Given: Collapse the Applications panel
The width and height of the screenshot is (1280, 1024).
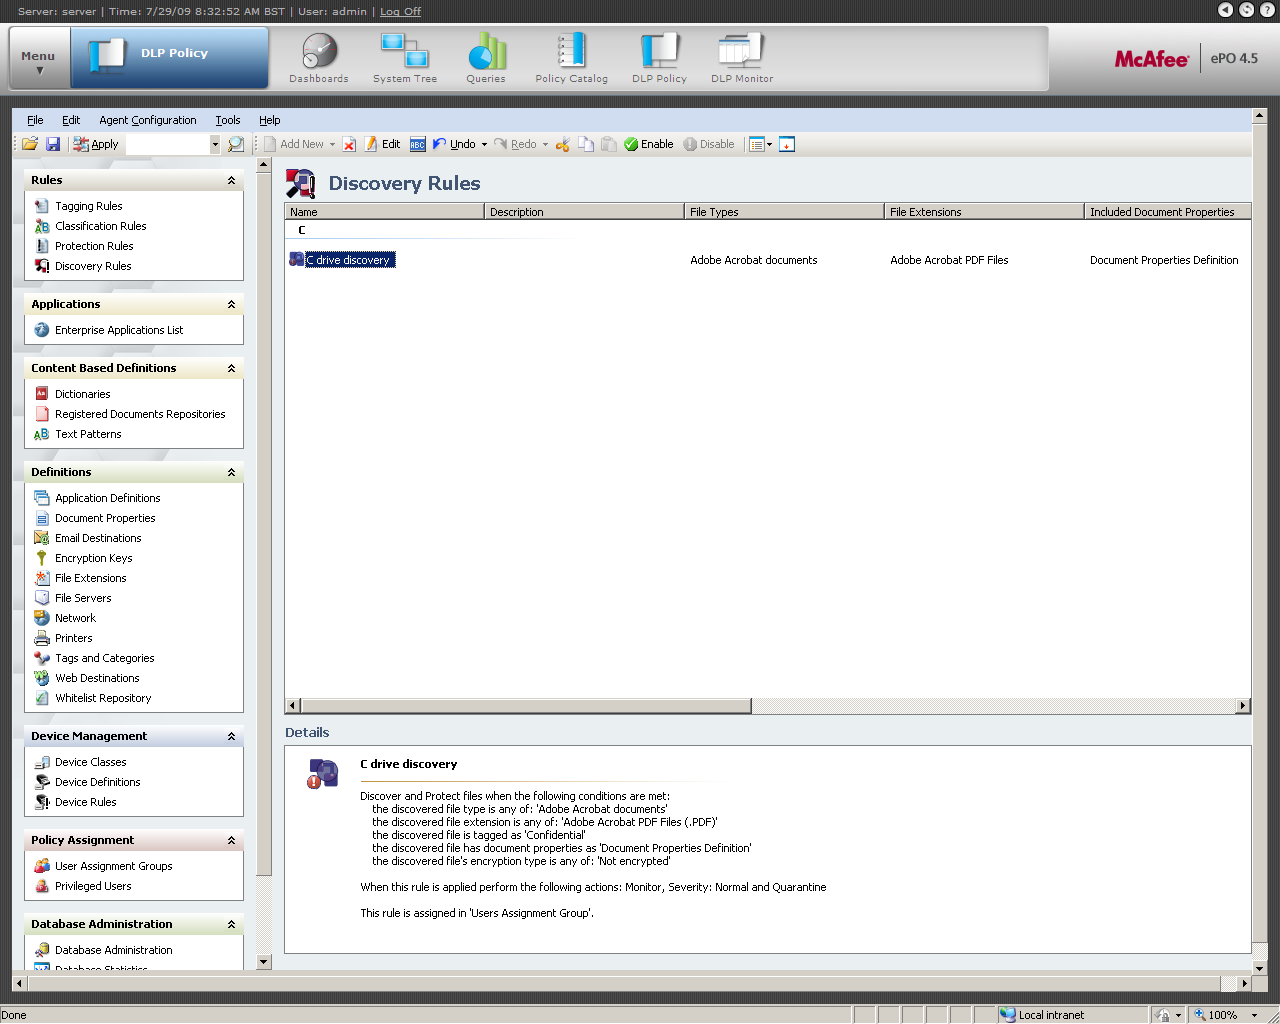Looking at the screenshot, I should point(231,304).
